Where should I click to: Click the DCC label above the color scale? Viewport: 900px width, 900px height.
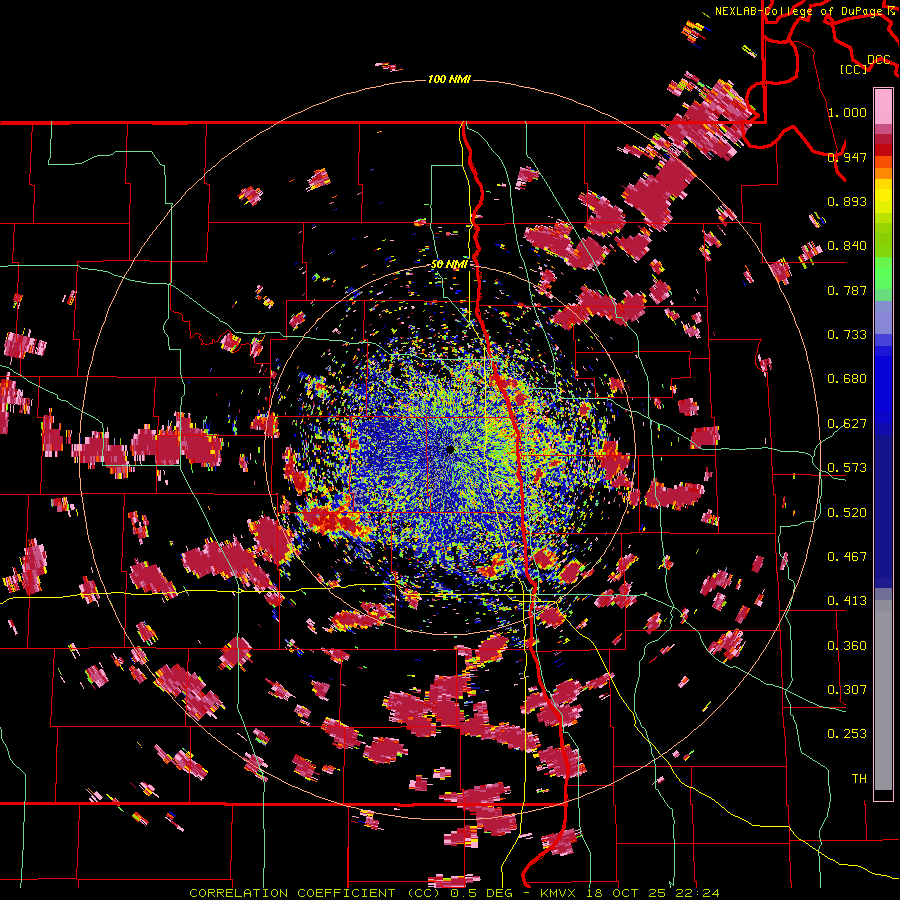pyautogui.click(x=878, y=60)
